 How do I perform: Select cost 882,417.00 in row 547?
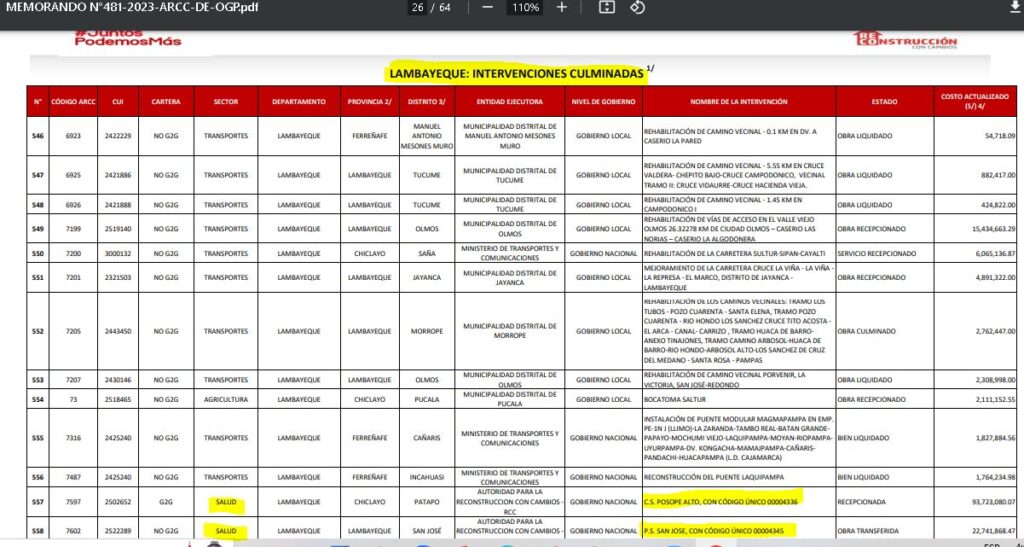pyautogui.click(x=995, y=176)
